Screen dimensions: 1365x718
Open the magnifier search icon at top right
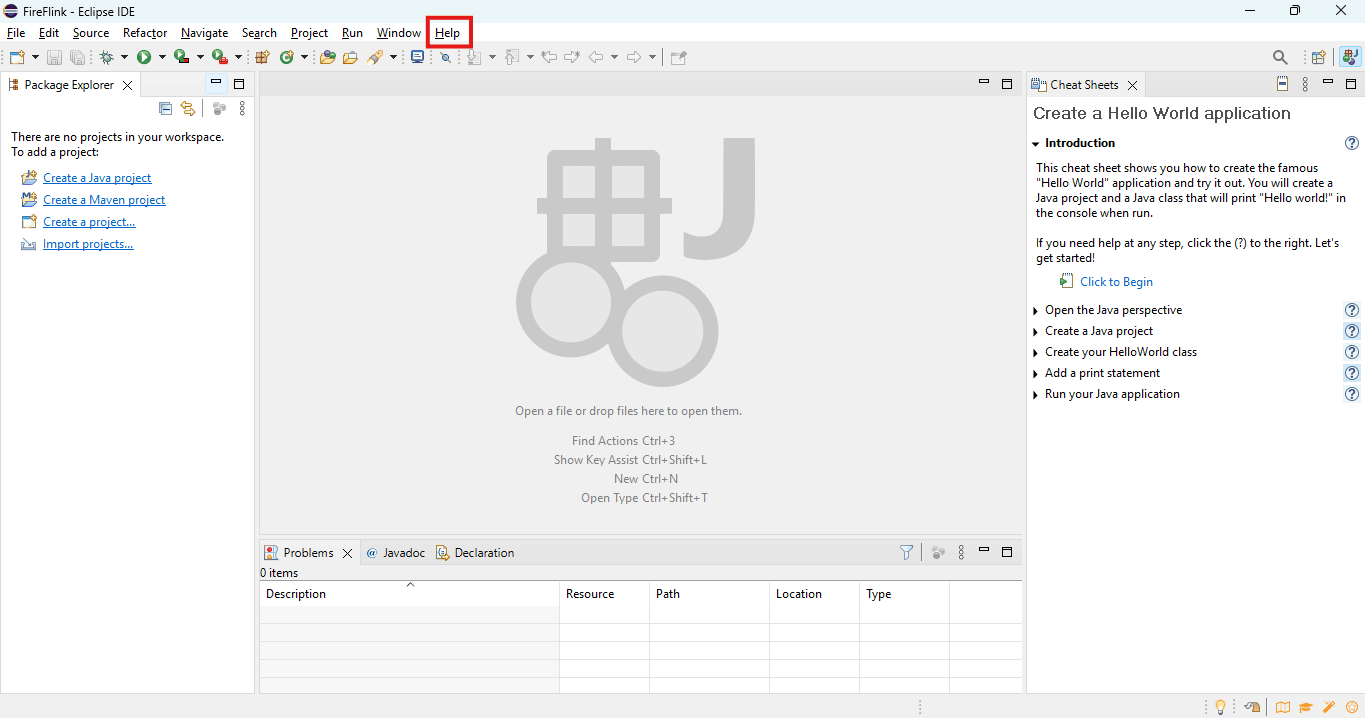(x=1280, y=58)
